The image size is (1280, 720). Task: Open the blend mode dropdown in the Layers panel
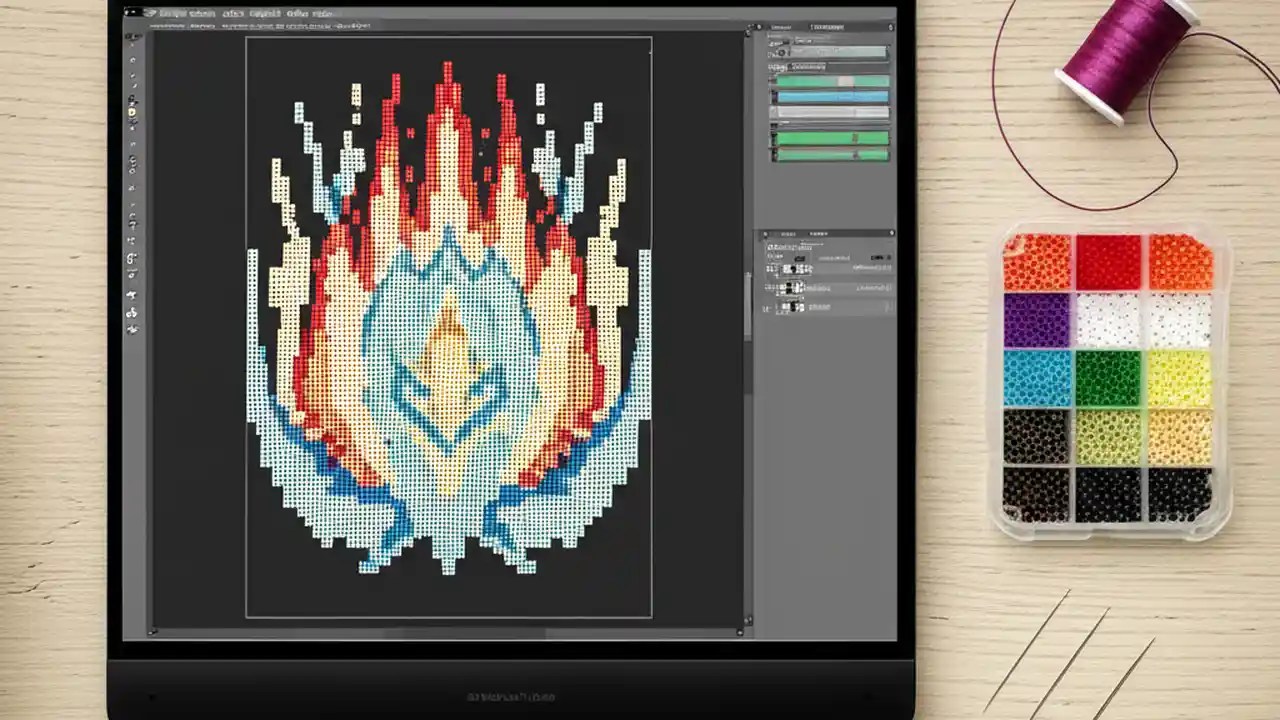[800, 259]
